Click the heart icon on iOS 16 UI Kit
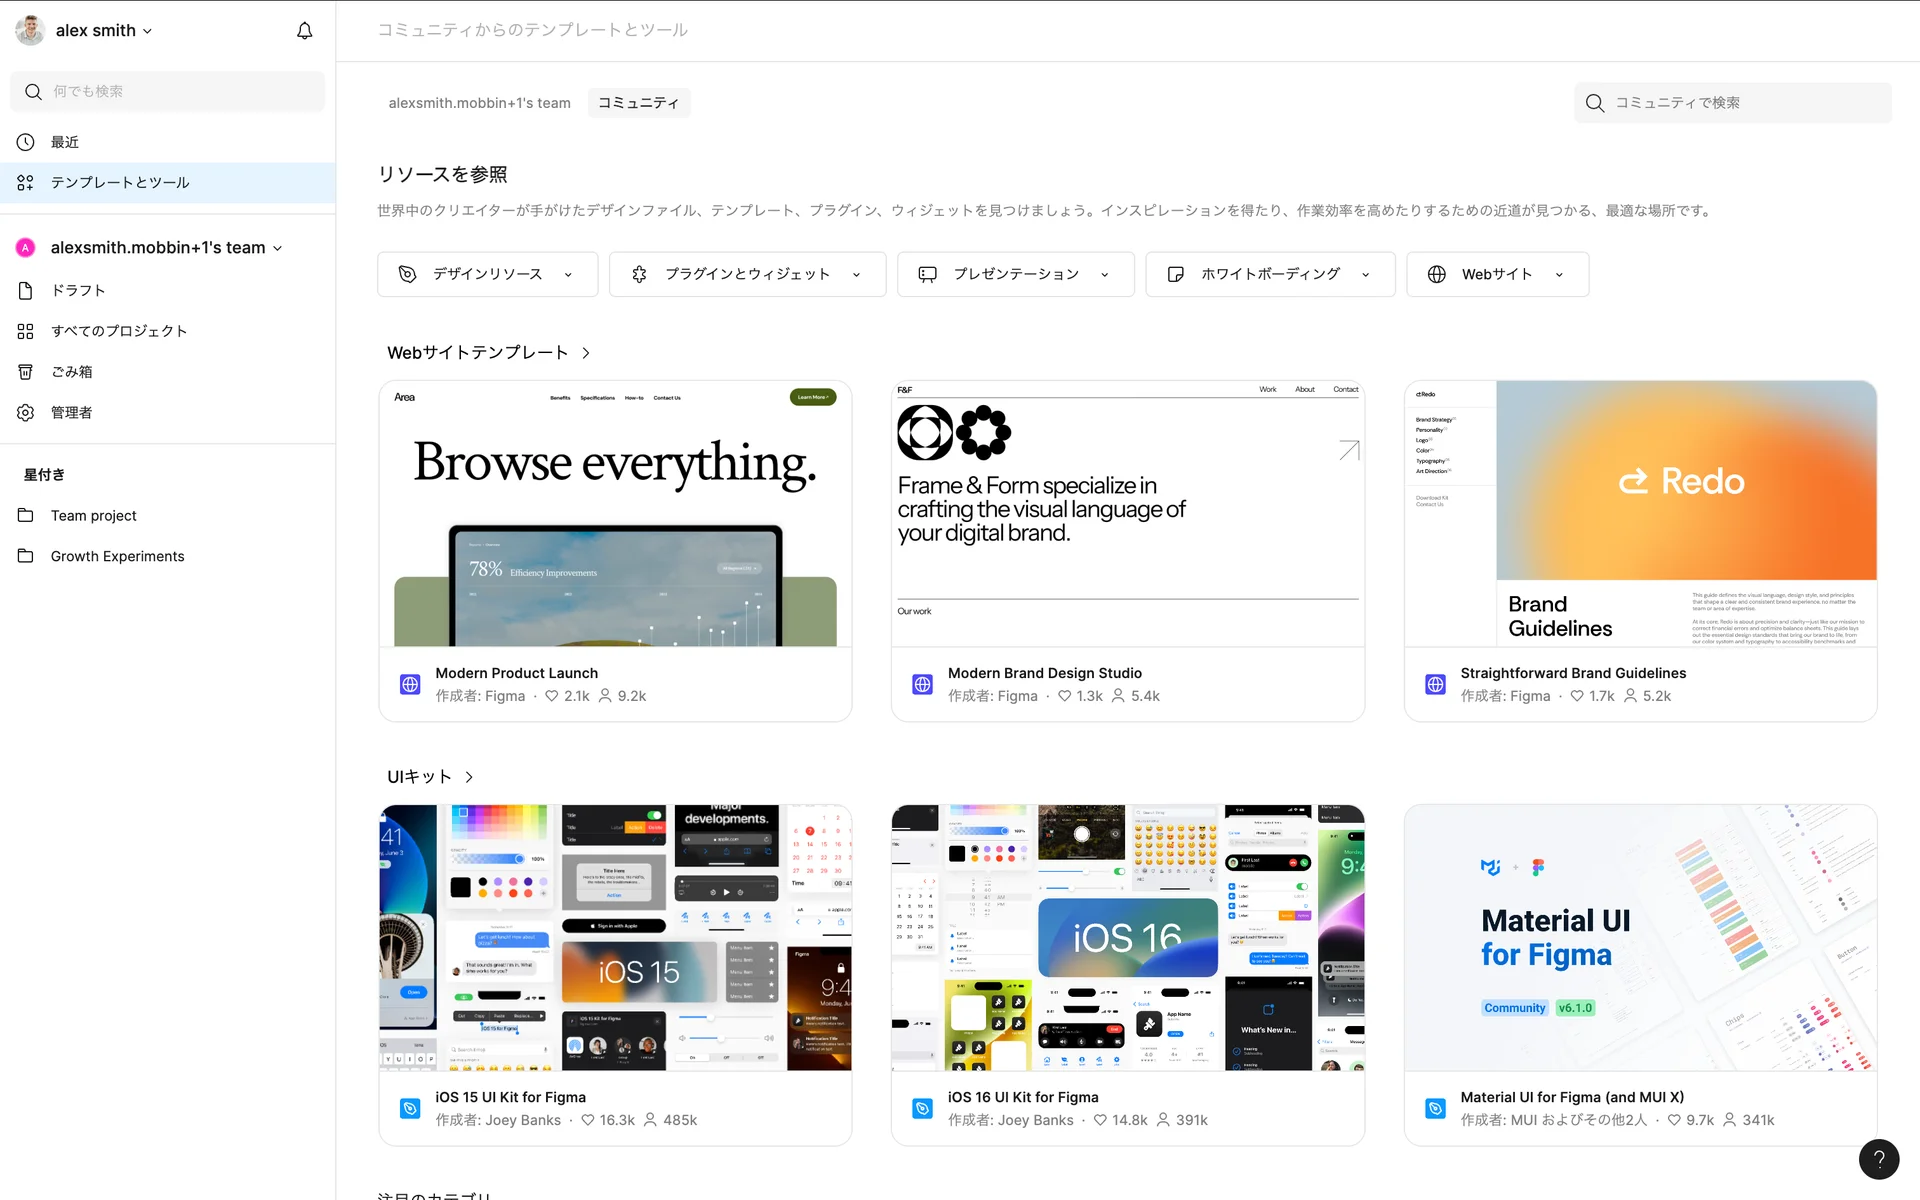The width and height of the screenshot is (1920, 1200). point(1100,1120)
